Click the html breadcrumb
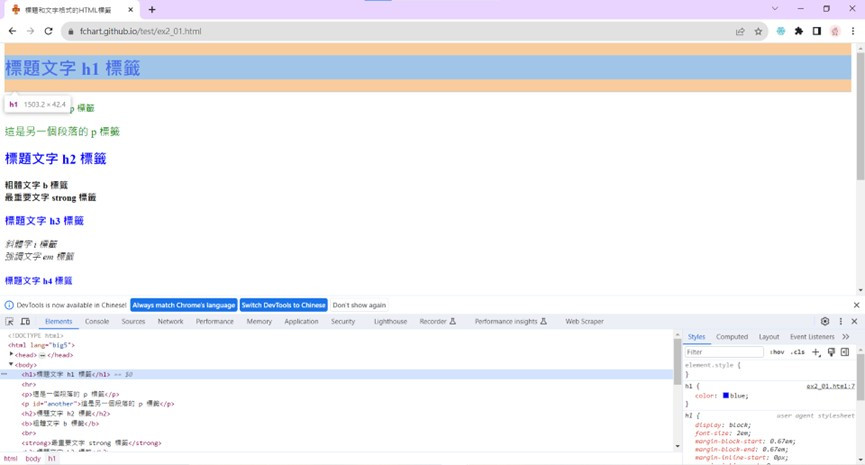This screenshot has height=465, width=865. coord(10,459)
